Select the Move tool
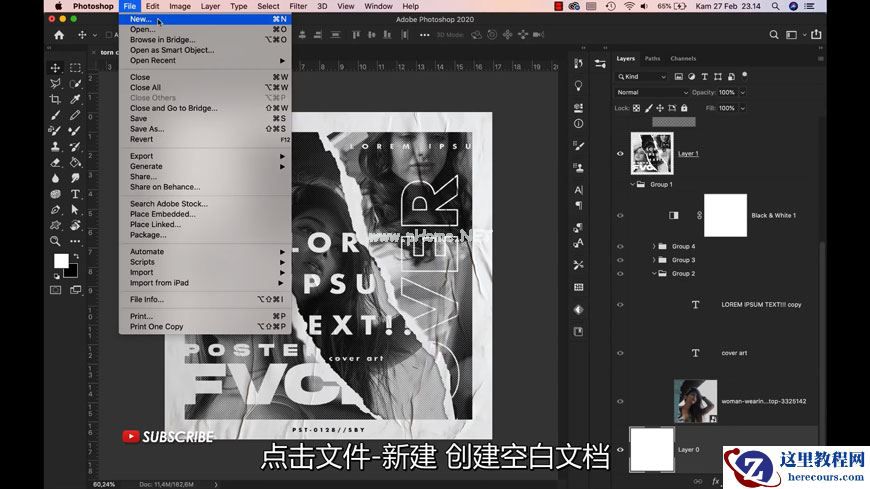This screenshot has width=870, height=489. point(55,68)
